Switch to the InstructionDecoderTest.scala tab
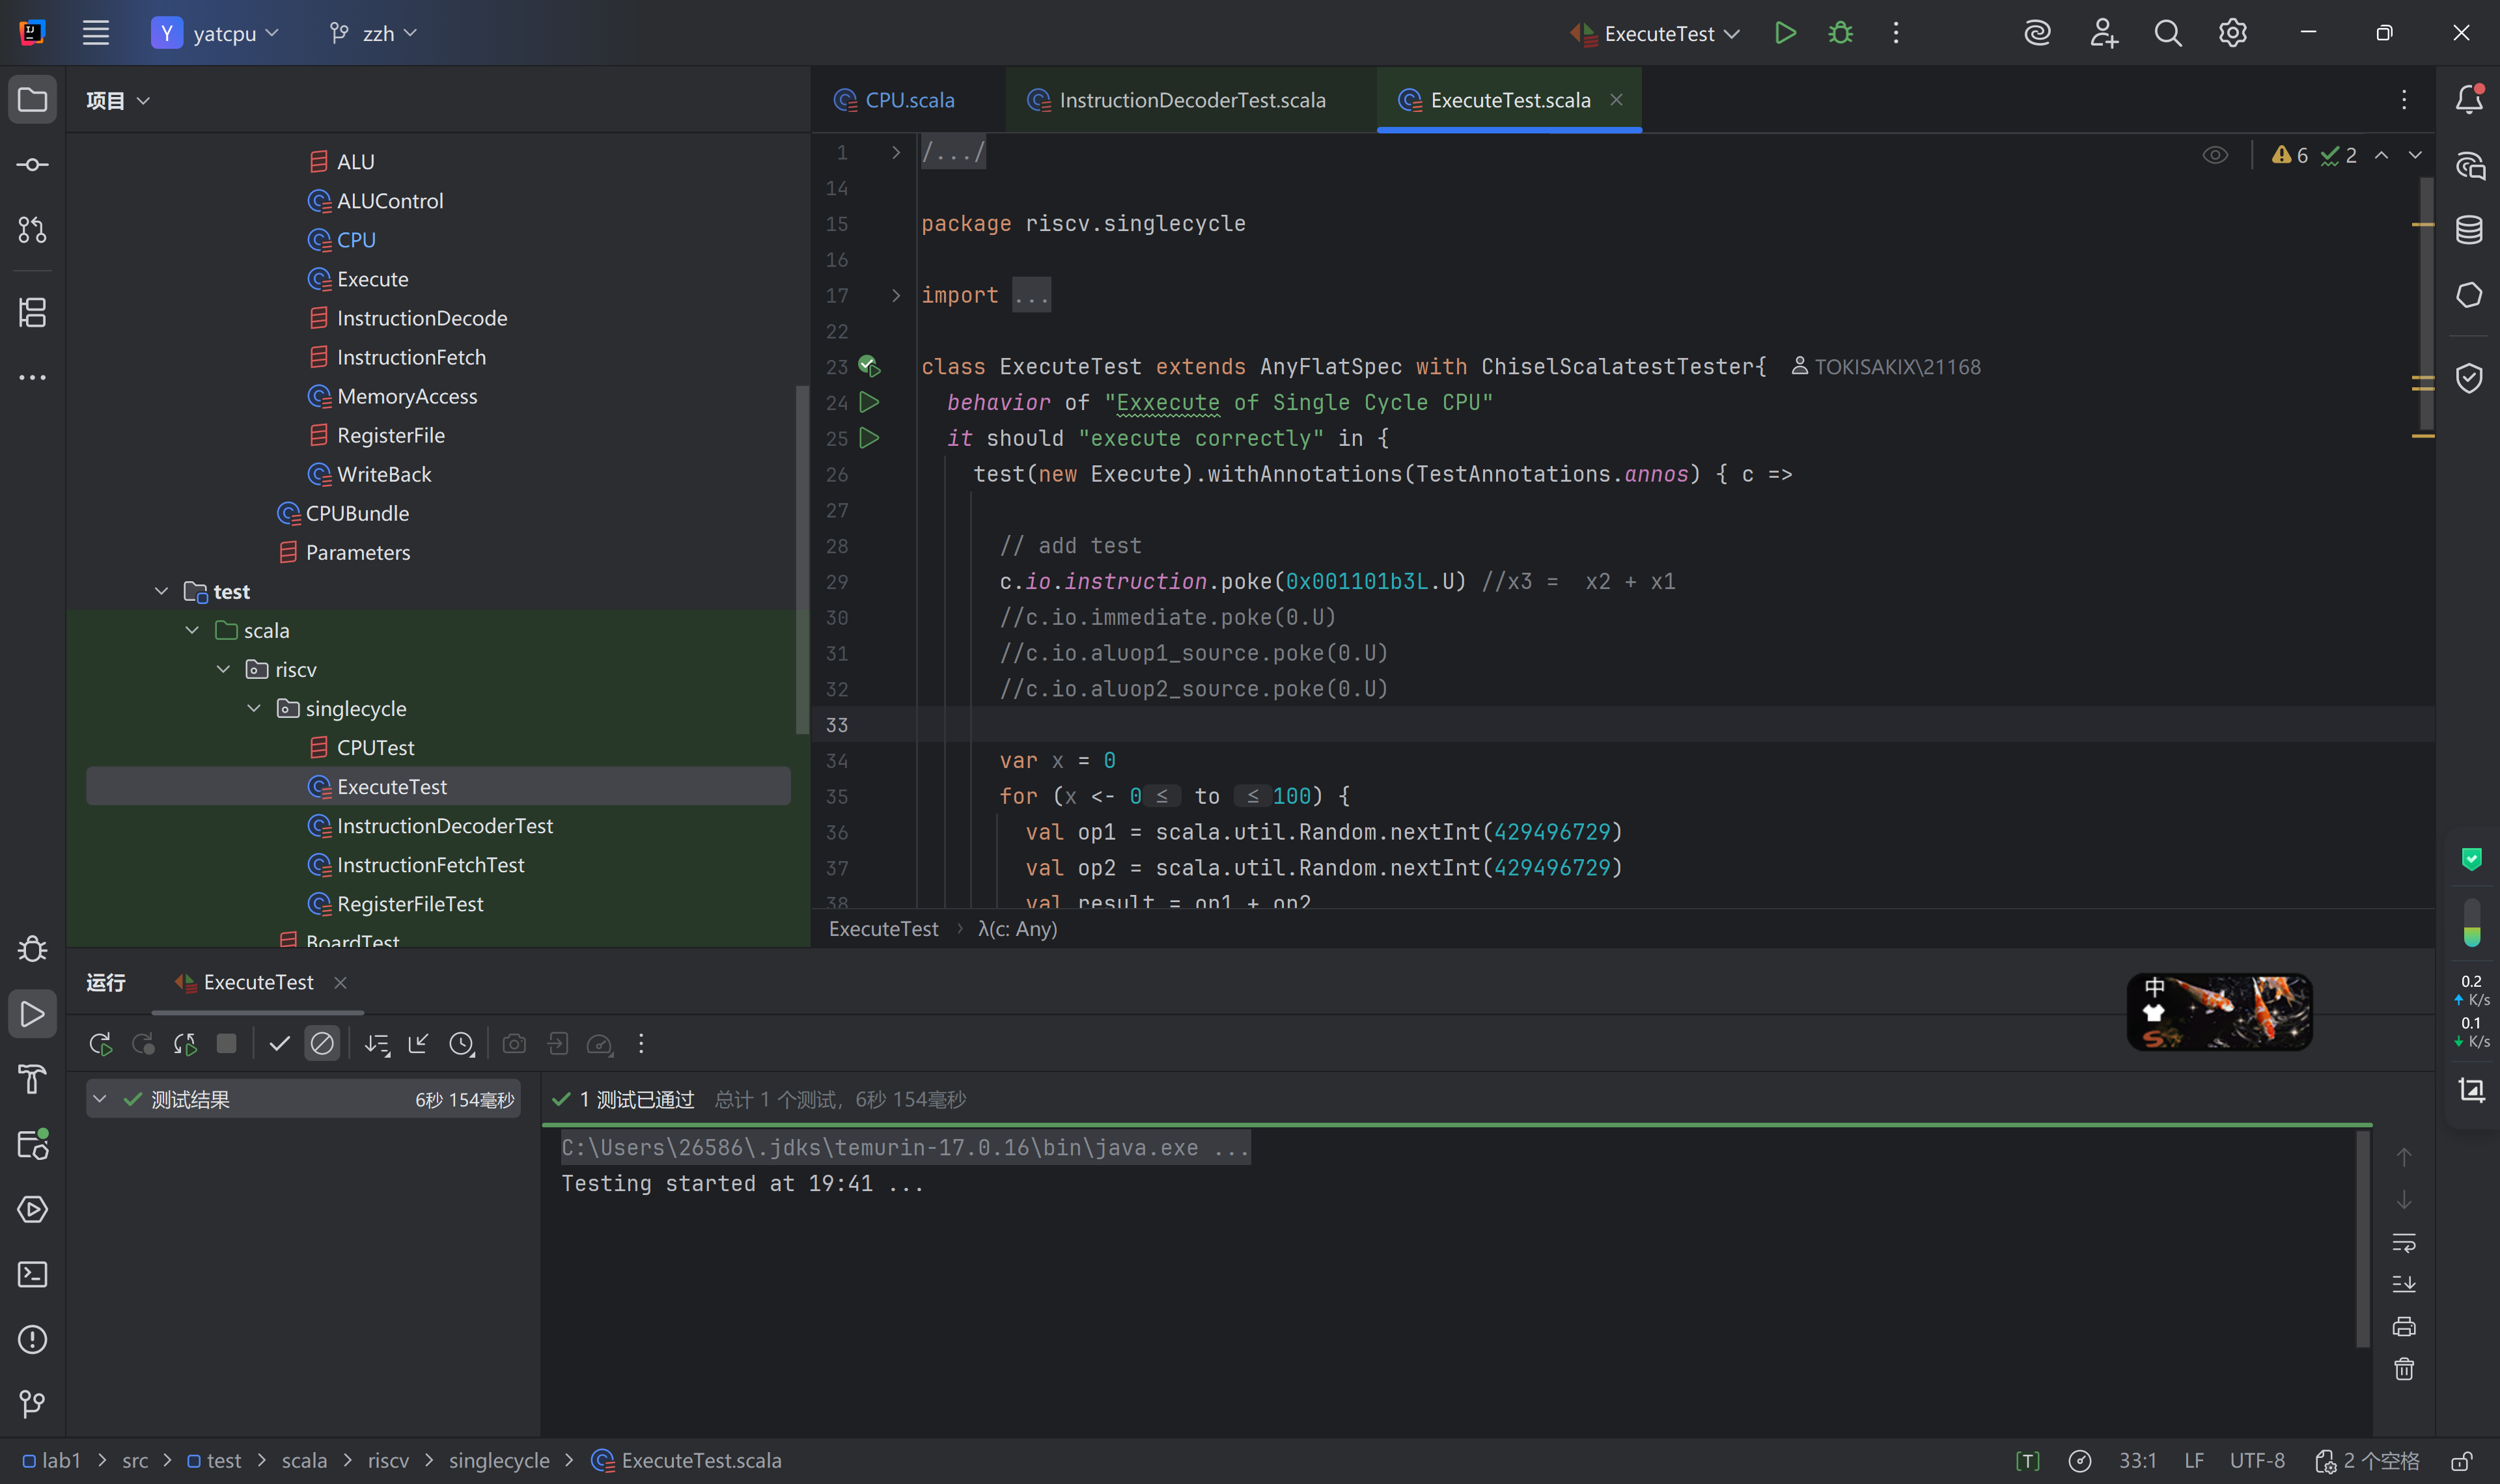This screenshot has height=1484, width=2500. tap(1191, 100)
